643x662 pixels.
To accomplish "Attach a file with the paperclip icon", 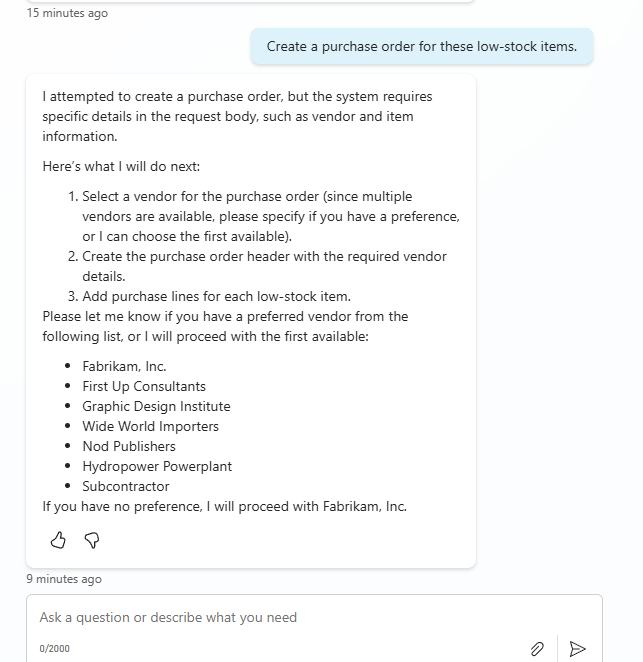I will click(537, 649).
